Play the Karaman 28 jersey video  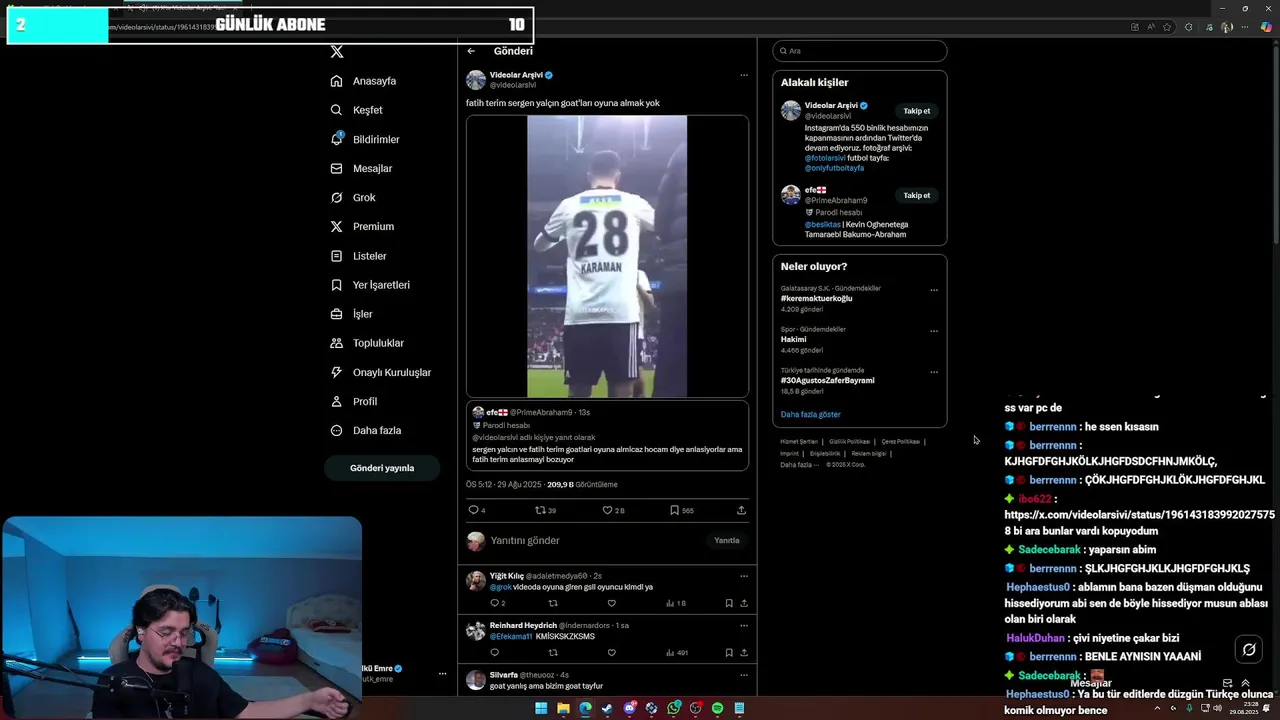pyautogui.click(x=607, y=257)
